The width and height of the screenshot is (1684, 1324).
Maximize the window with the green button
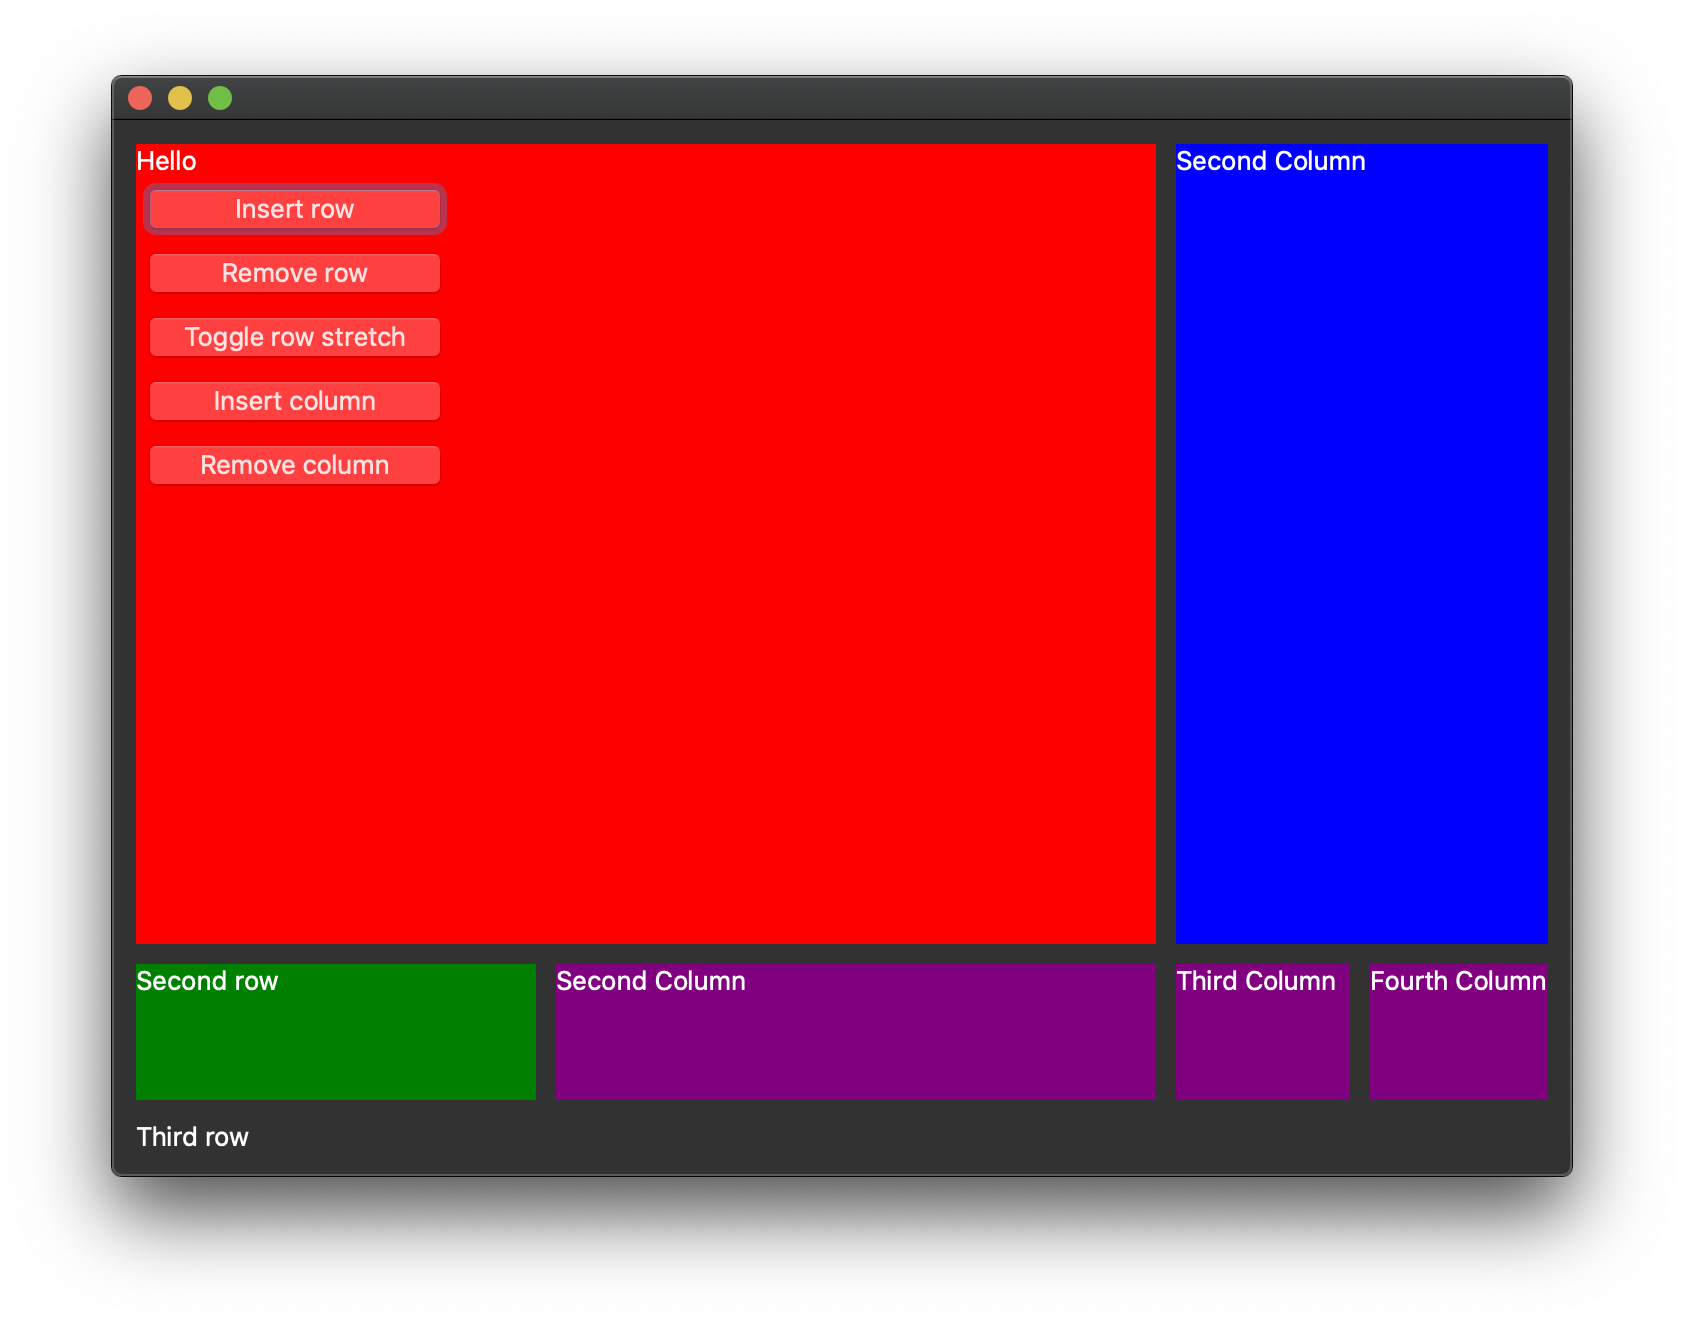pyautogui.click(x=220, y=98)
